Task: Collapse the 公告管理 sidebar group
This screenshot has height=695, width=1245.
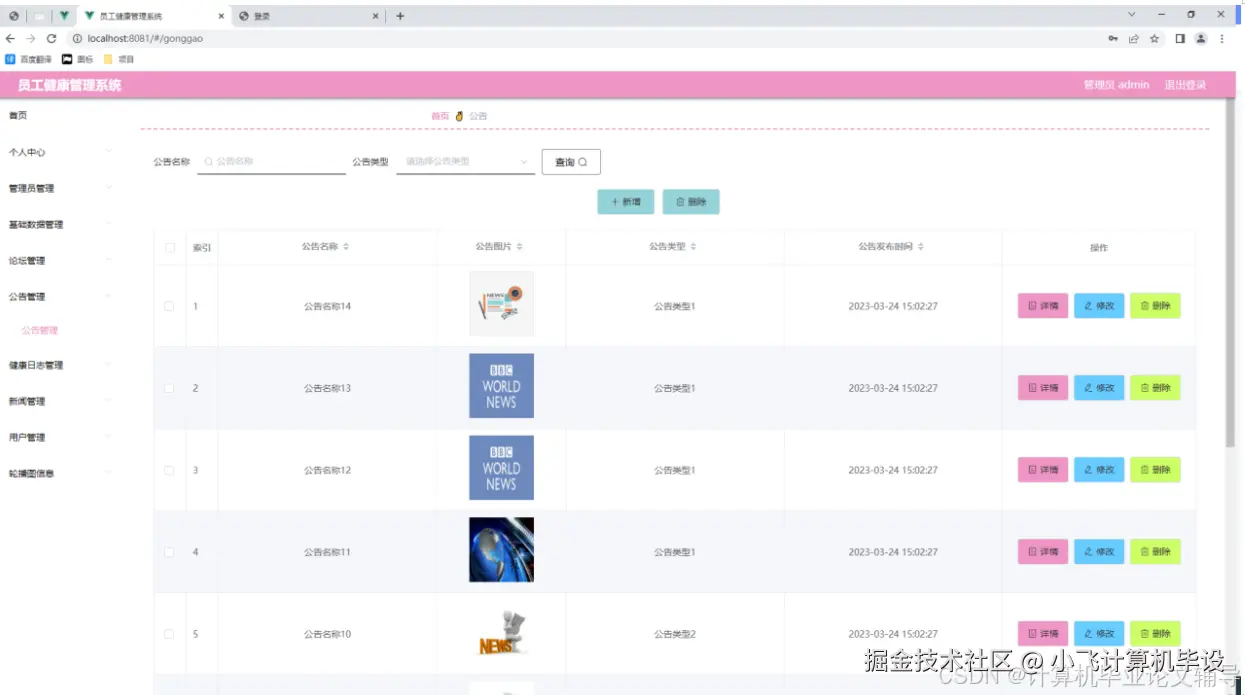Action: pos(60,296)
